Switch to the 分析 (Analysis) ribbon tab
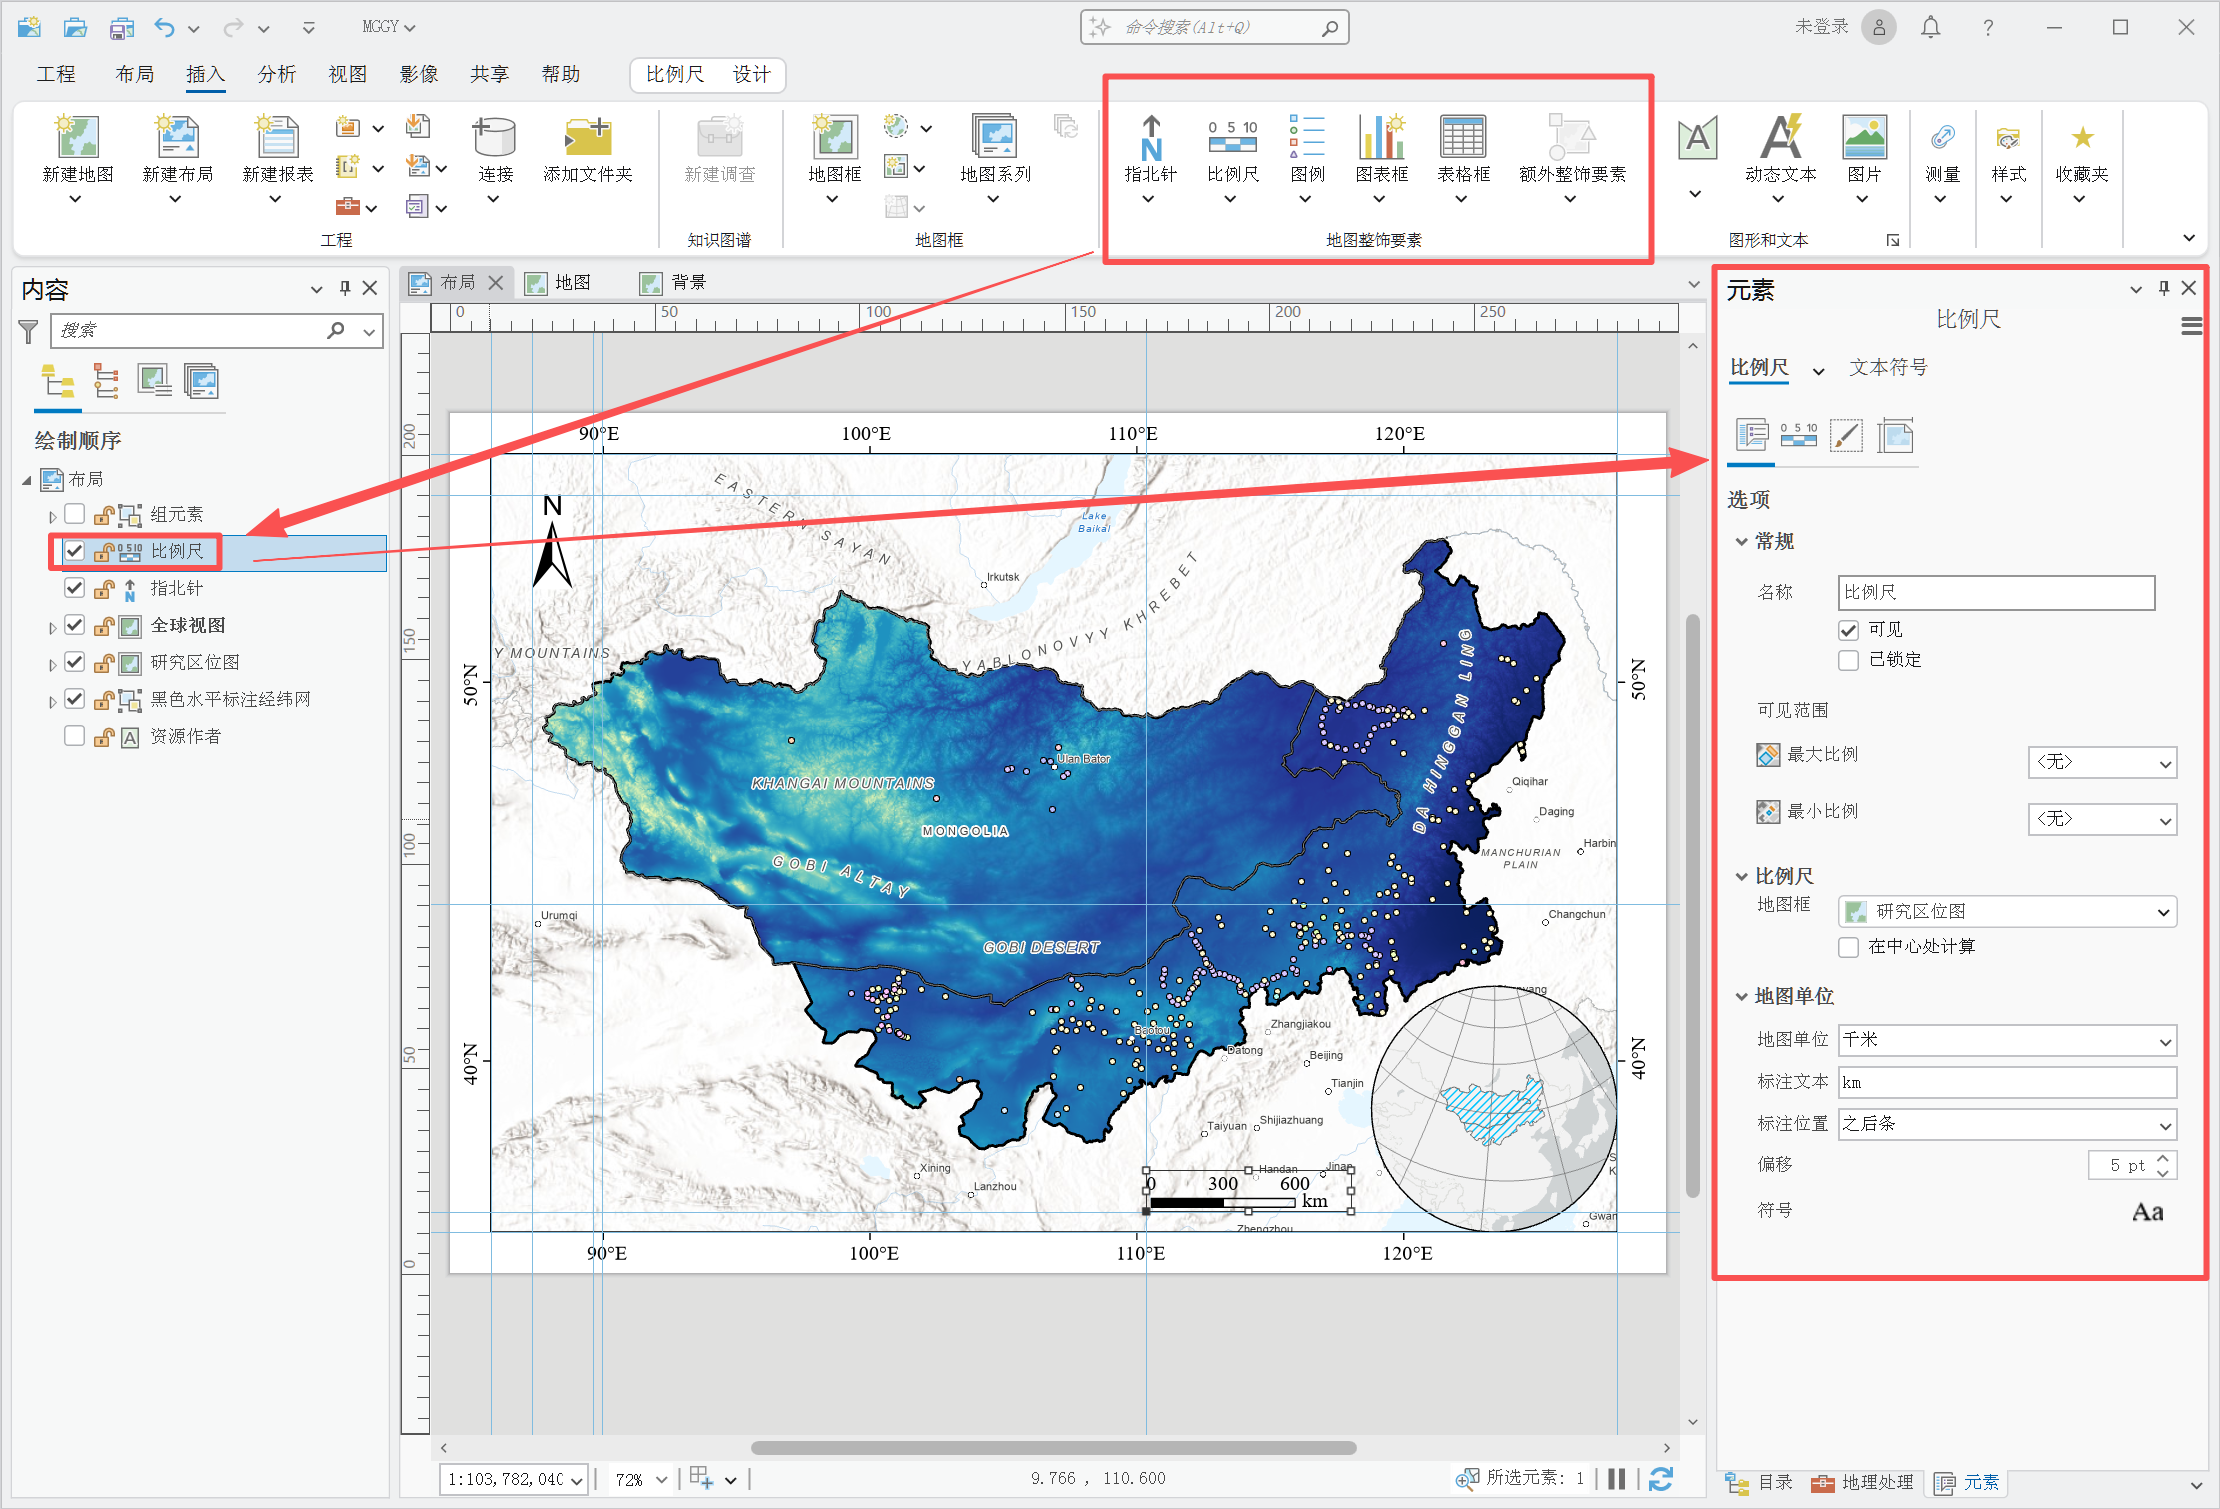 (276, 74)
